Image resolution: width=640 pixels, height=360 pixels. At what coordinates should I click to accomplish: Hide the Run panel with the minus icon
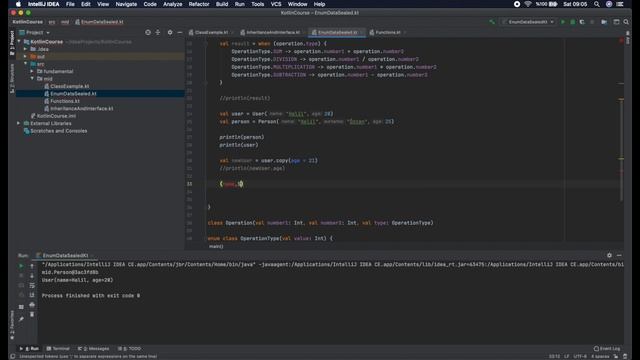click(619, 255)
